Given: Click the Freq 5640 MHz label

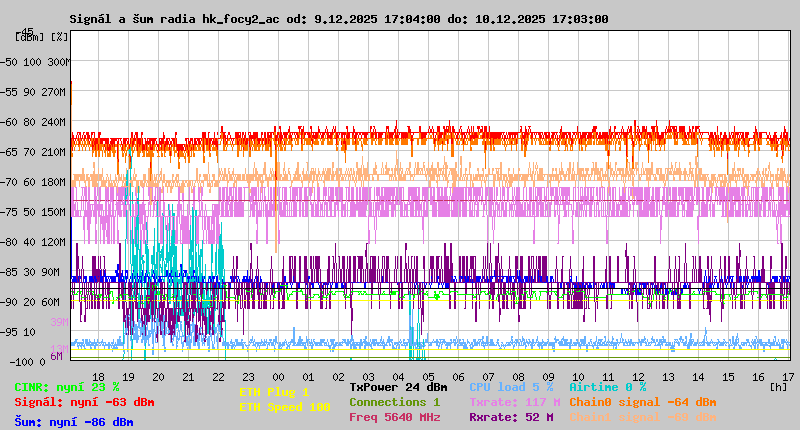Looking at the screenshot, I should [394, 417].
